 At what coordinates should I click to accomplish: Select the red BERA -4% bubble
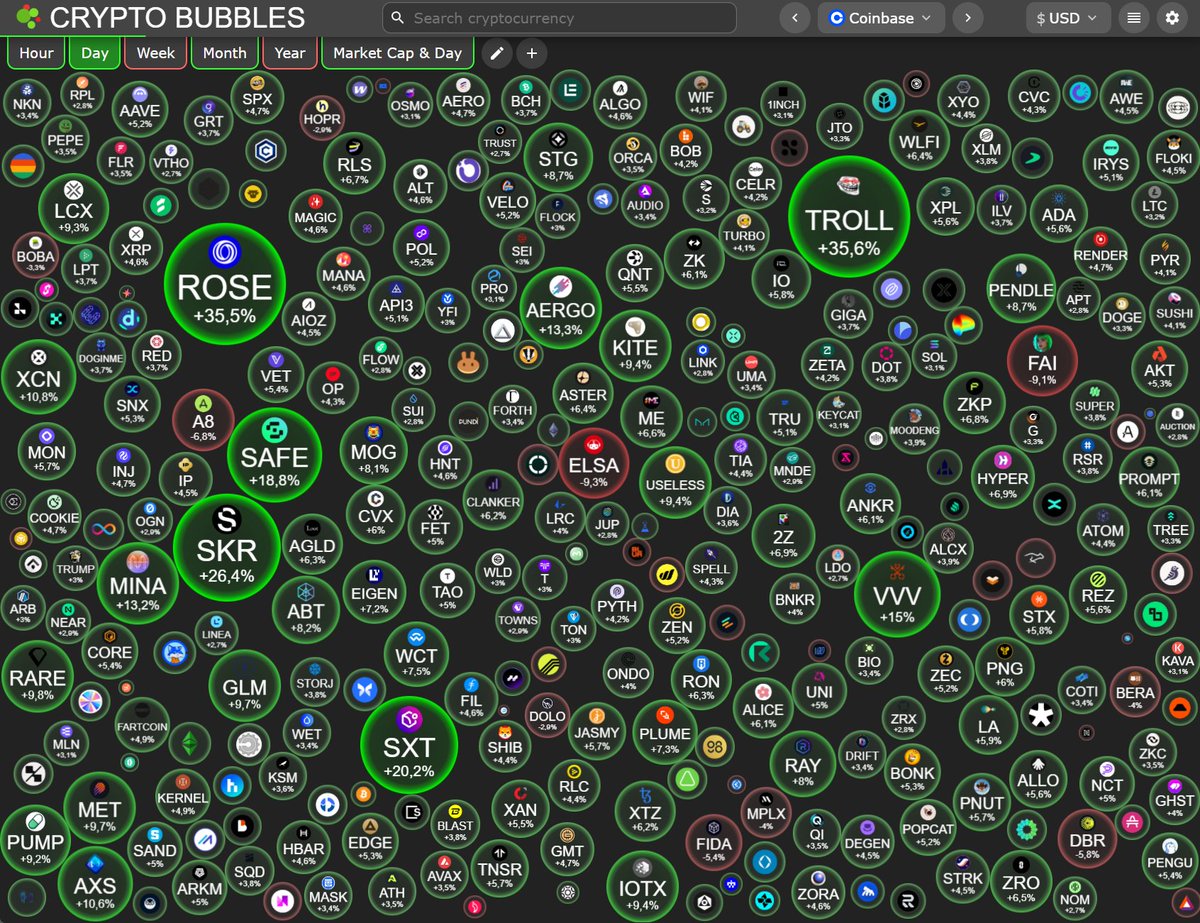pyautogui.click(x=1135, y=690)
